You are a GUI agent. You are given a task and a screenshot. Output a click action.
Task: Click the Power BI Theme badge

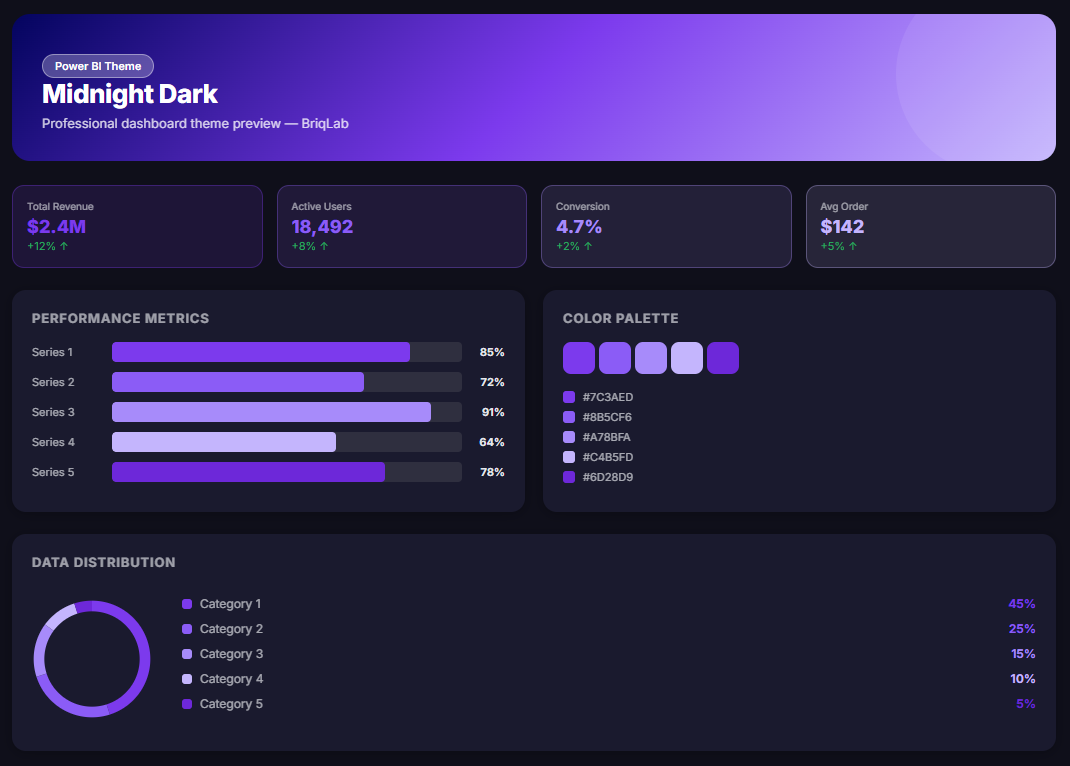[x=98, y=66]
